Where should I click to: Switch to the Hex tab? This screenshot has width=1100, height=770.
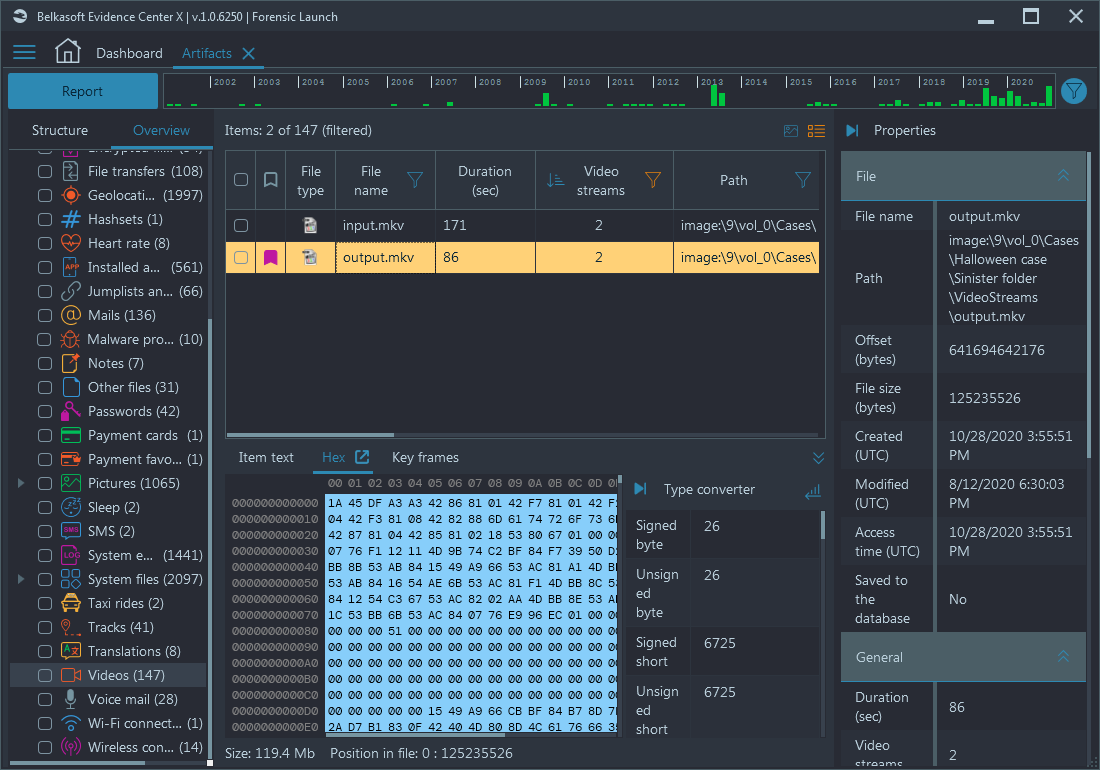point(333,457)
